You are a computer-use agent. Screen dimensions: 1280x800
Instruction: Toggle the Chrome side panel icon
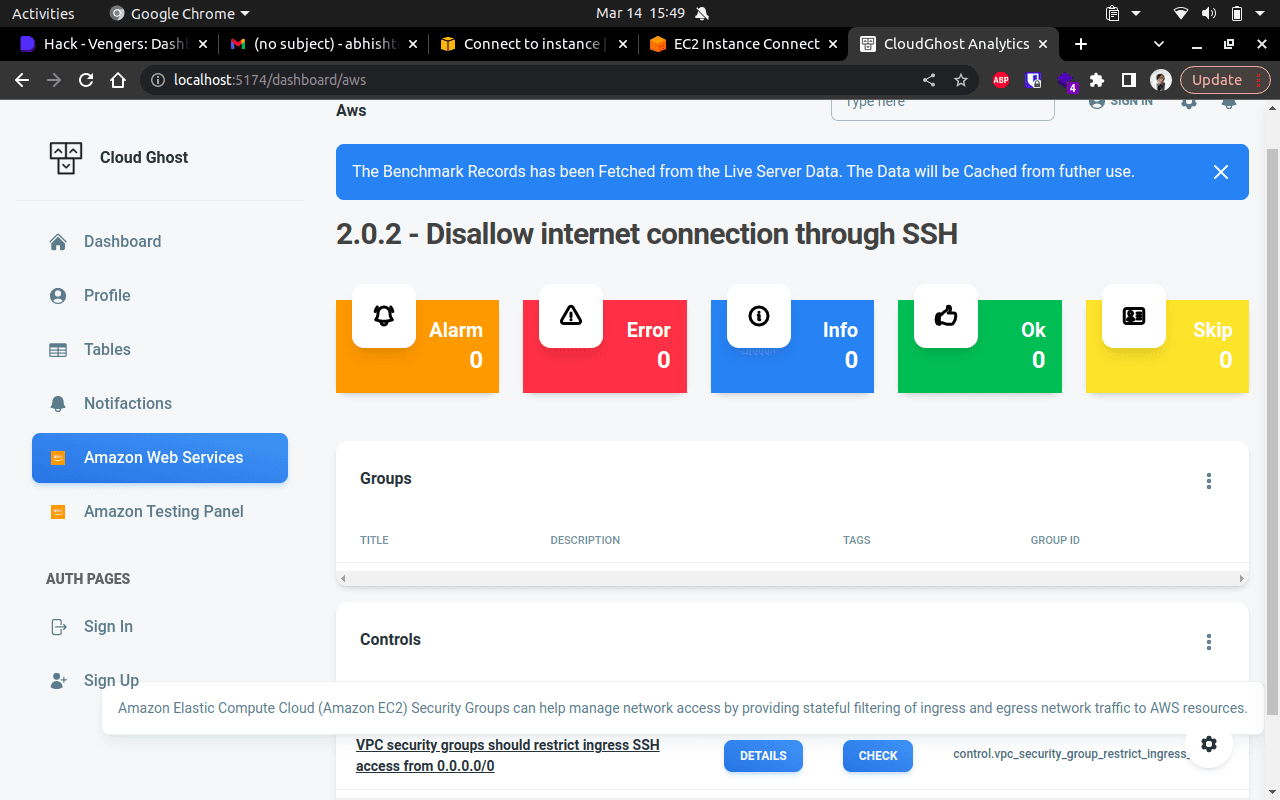click(x=1128, y=80)
